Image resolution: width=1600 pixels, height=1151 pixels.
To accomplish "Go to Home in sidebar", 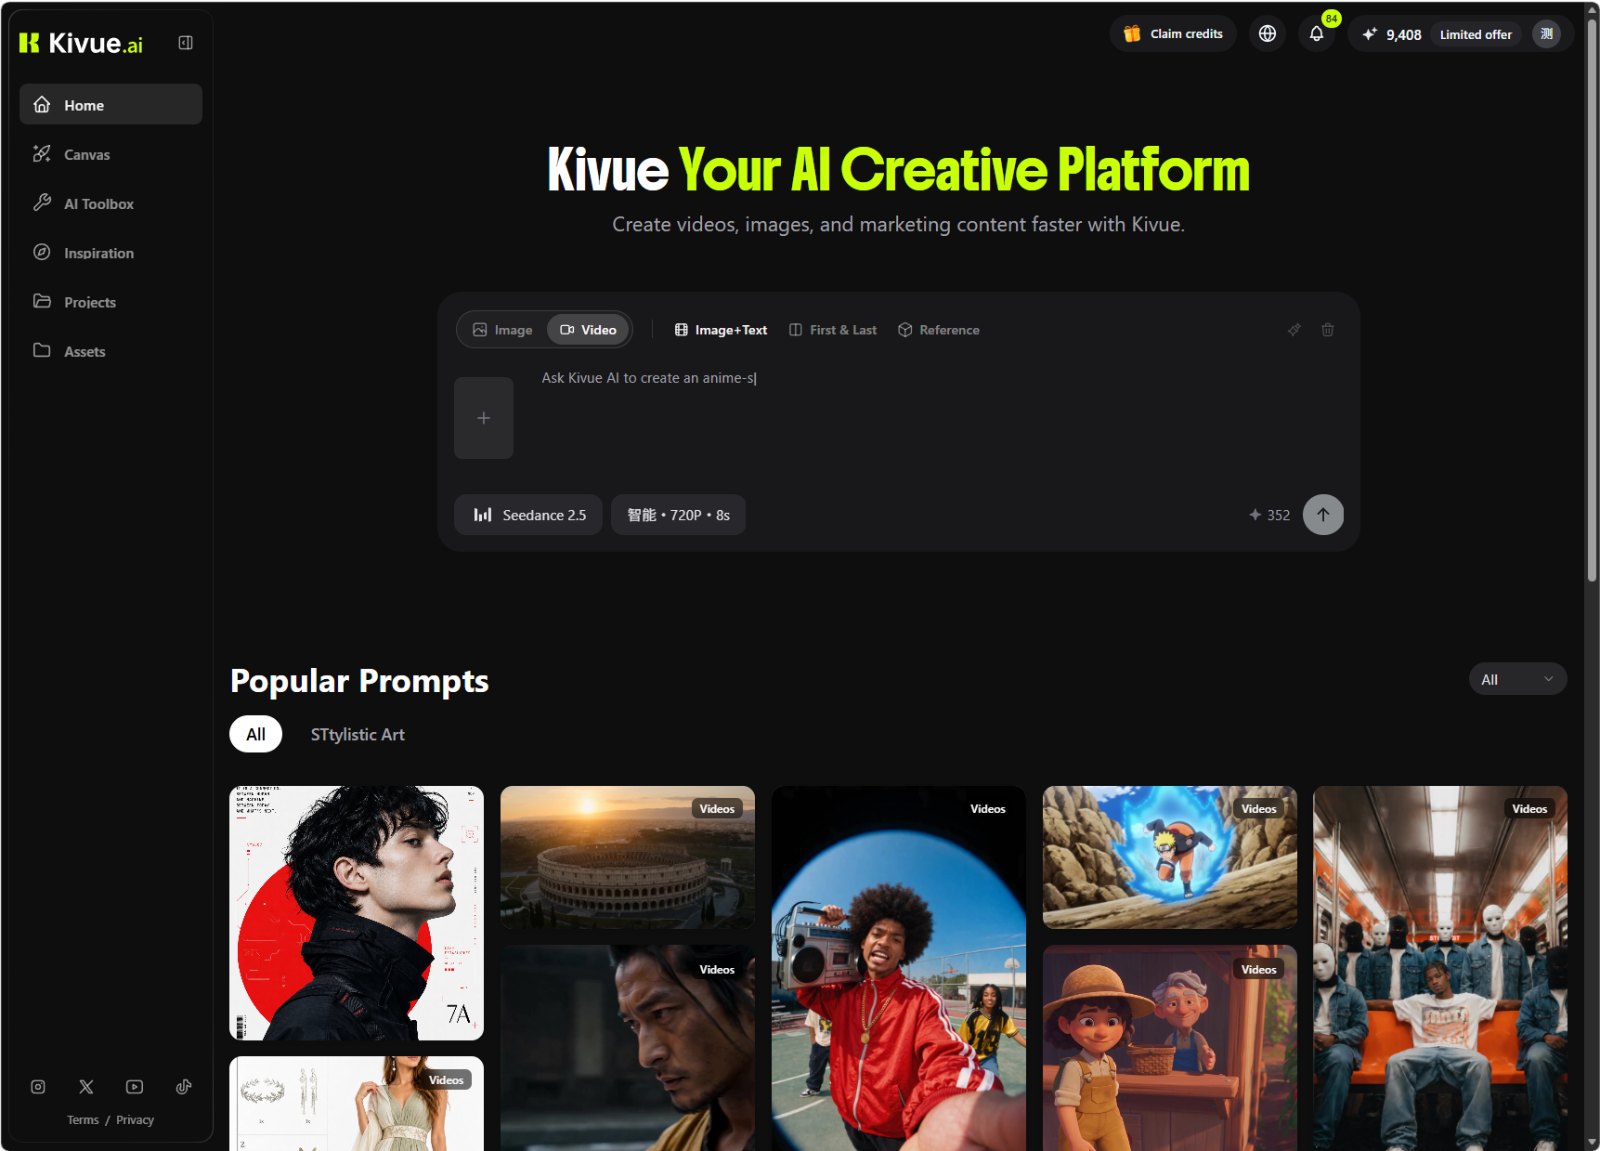I will [x=111, y=105].
